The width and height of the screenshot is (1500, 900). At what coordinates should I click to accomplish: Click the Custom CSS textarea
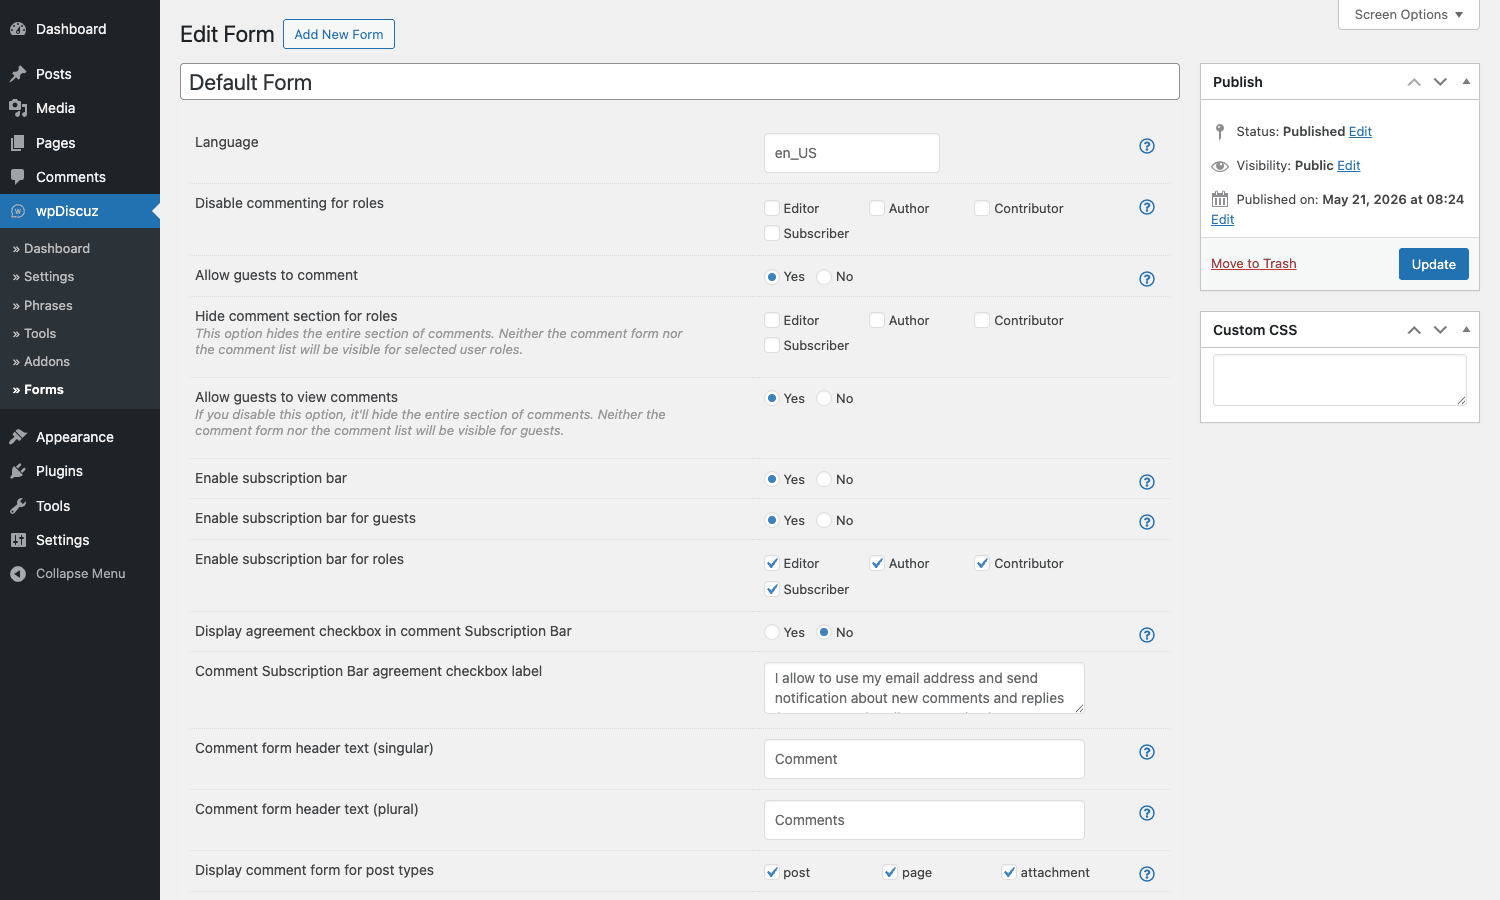[1340, 380]
